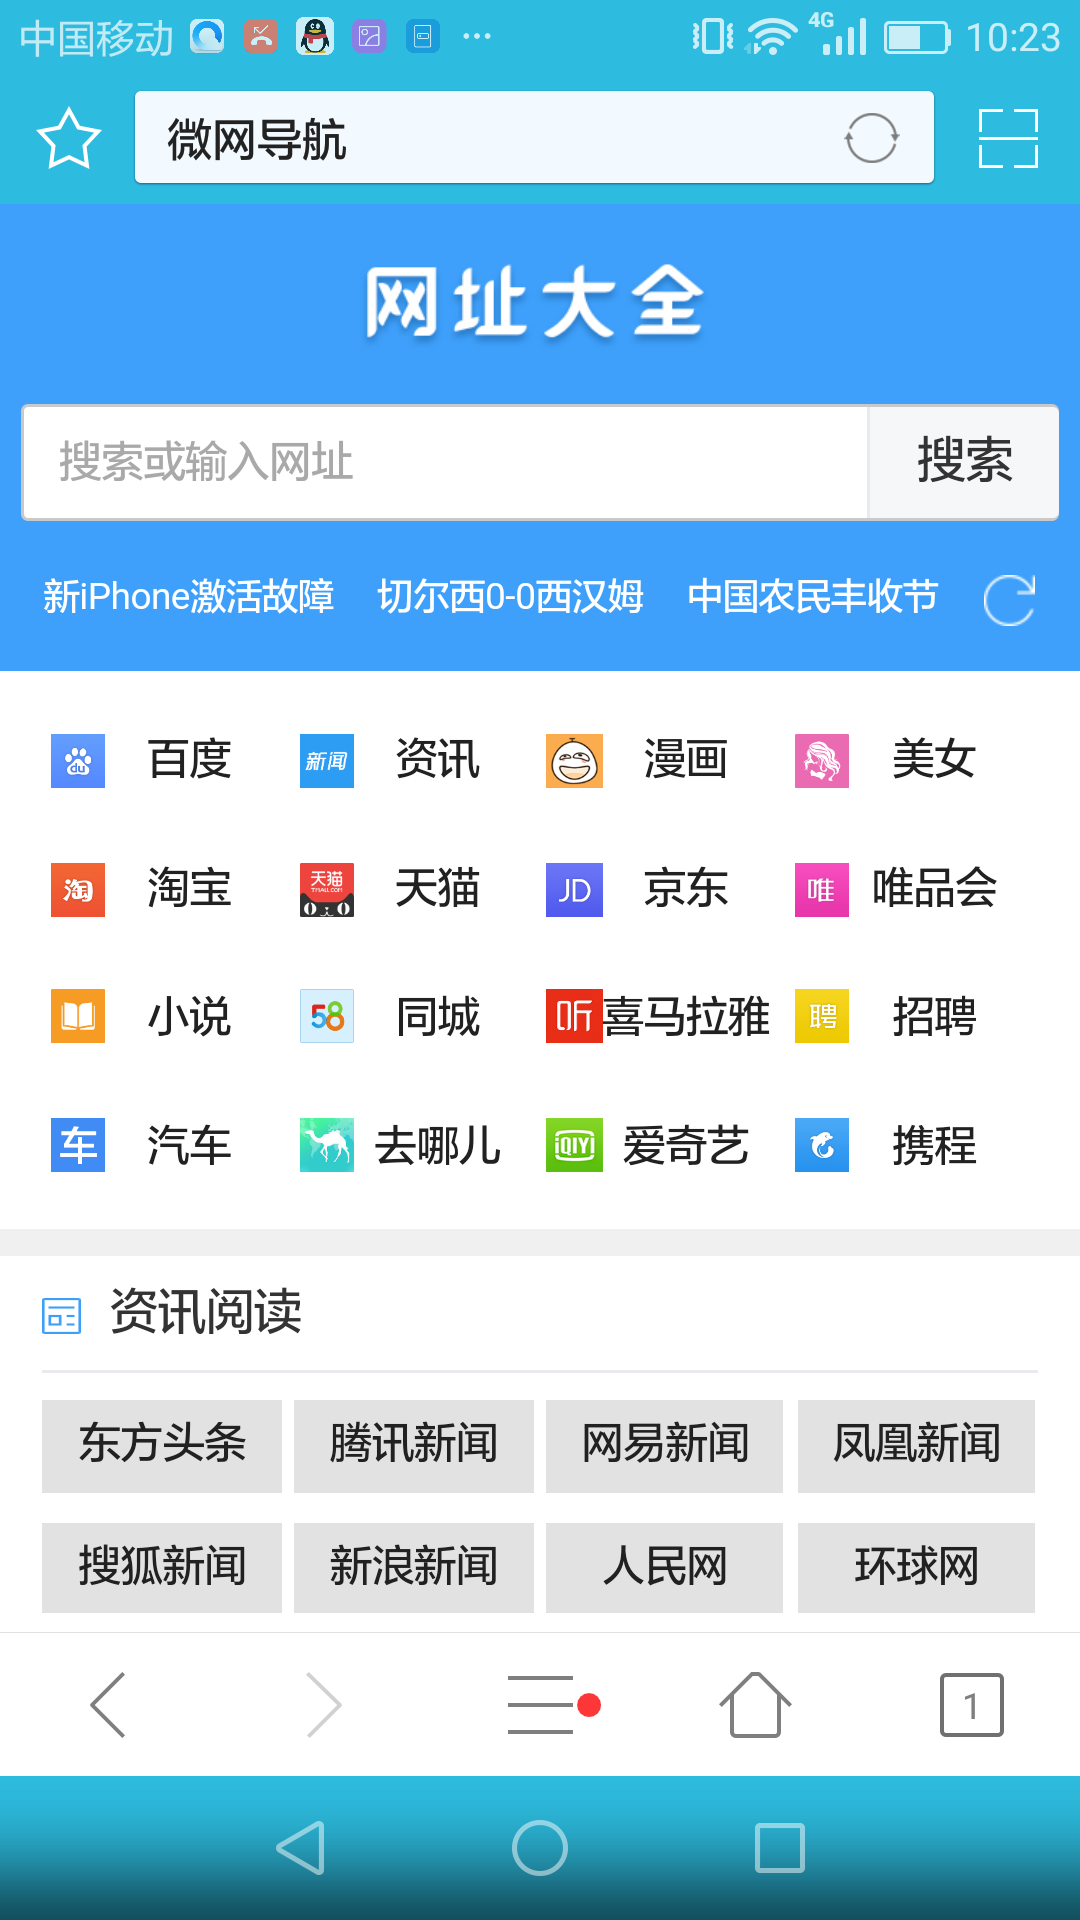The height and width of the screenshot is (1920, 1080).
Task: Open the 资讯 news icon
Action: pos(327,761)
